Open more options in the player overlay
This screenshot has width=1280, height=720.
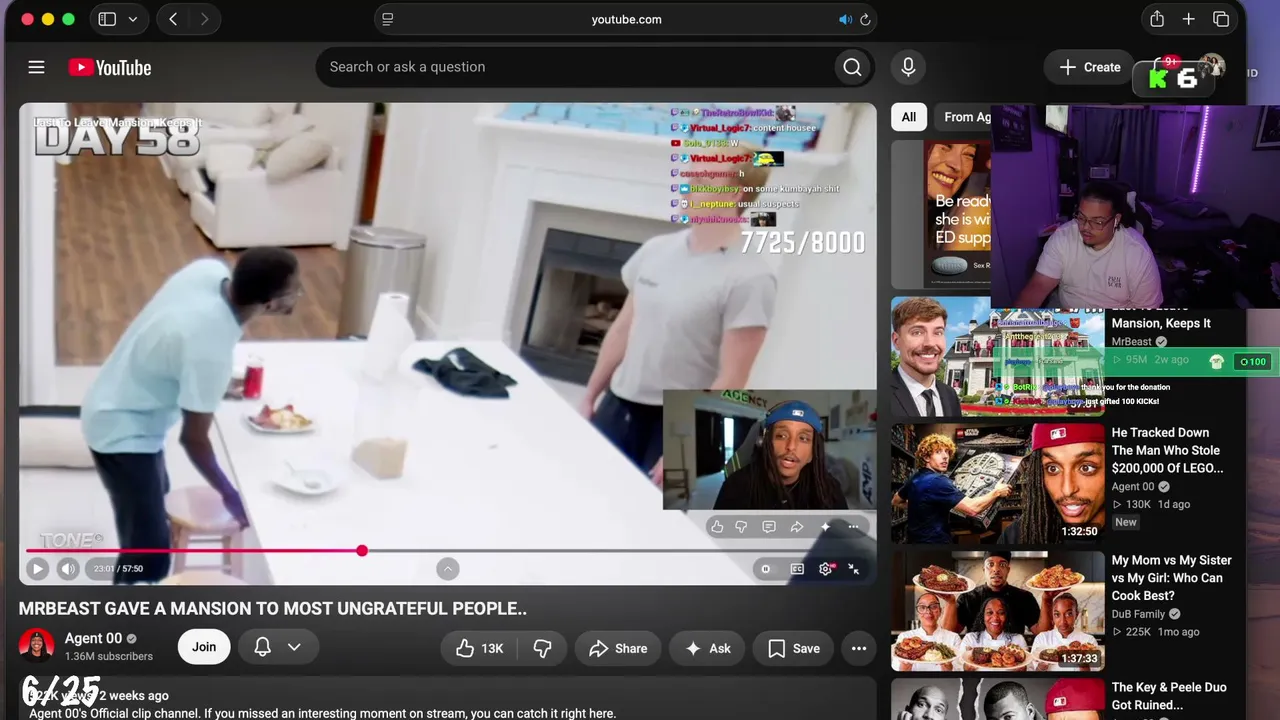[x=853, y=527]
